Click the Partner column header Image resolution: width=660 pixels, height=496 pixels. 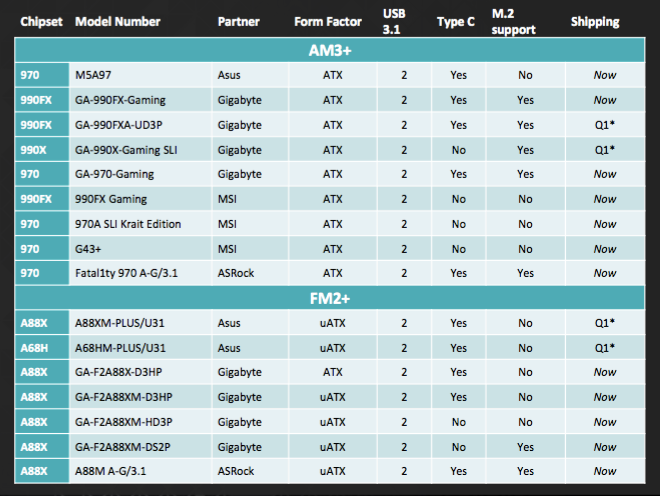tap(238, 22)
